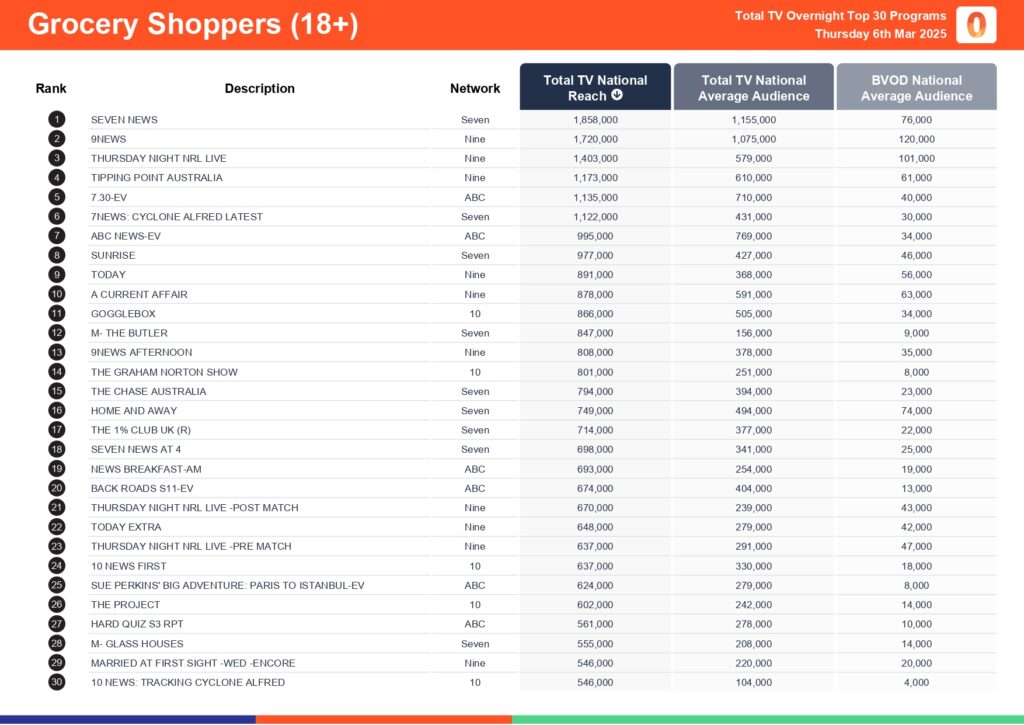Click THE GRAHAM NORTON SHOW row title

coord(164,372)
